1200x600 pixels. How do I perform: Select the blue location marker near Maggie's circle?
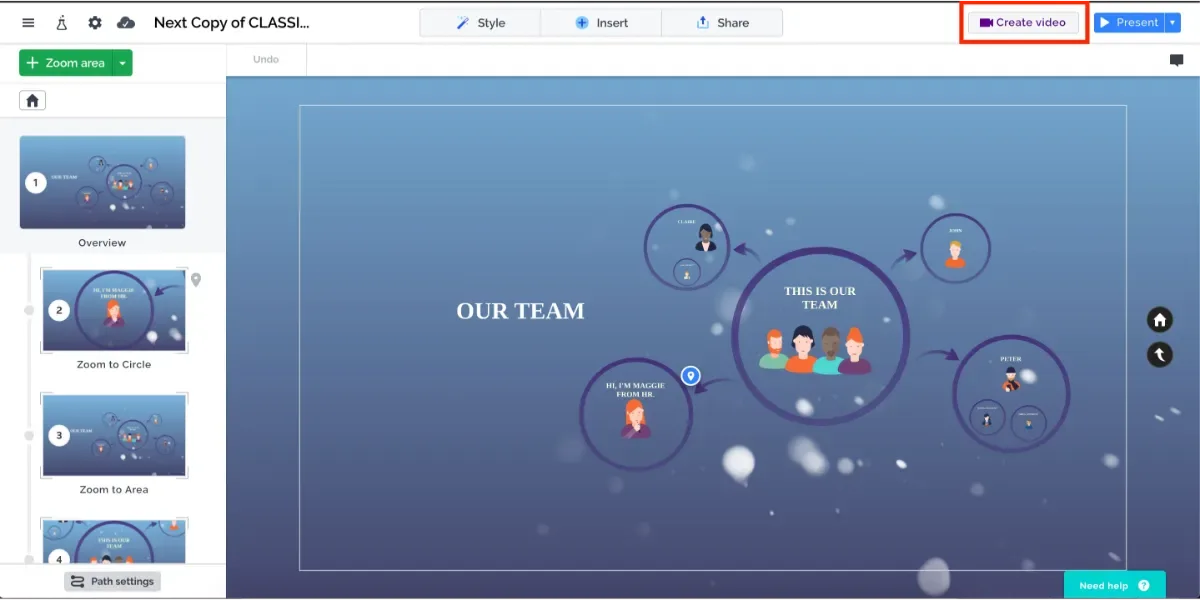click(688, 376)
